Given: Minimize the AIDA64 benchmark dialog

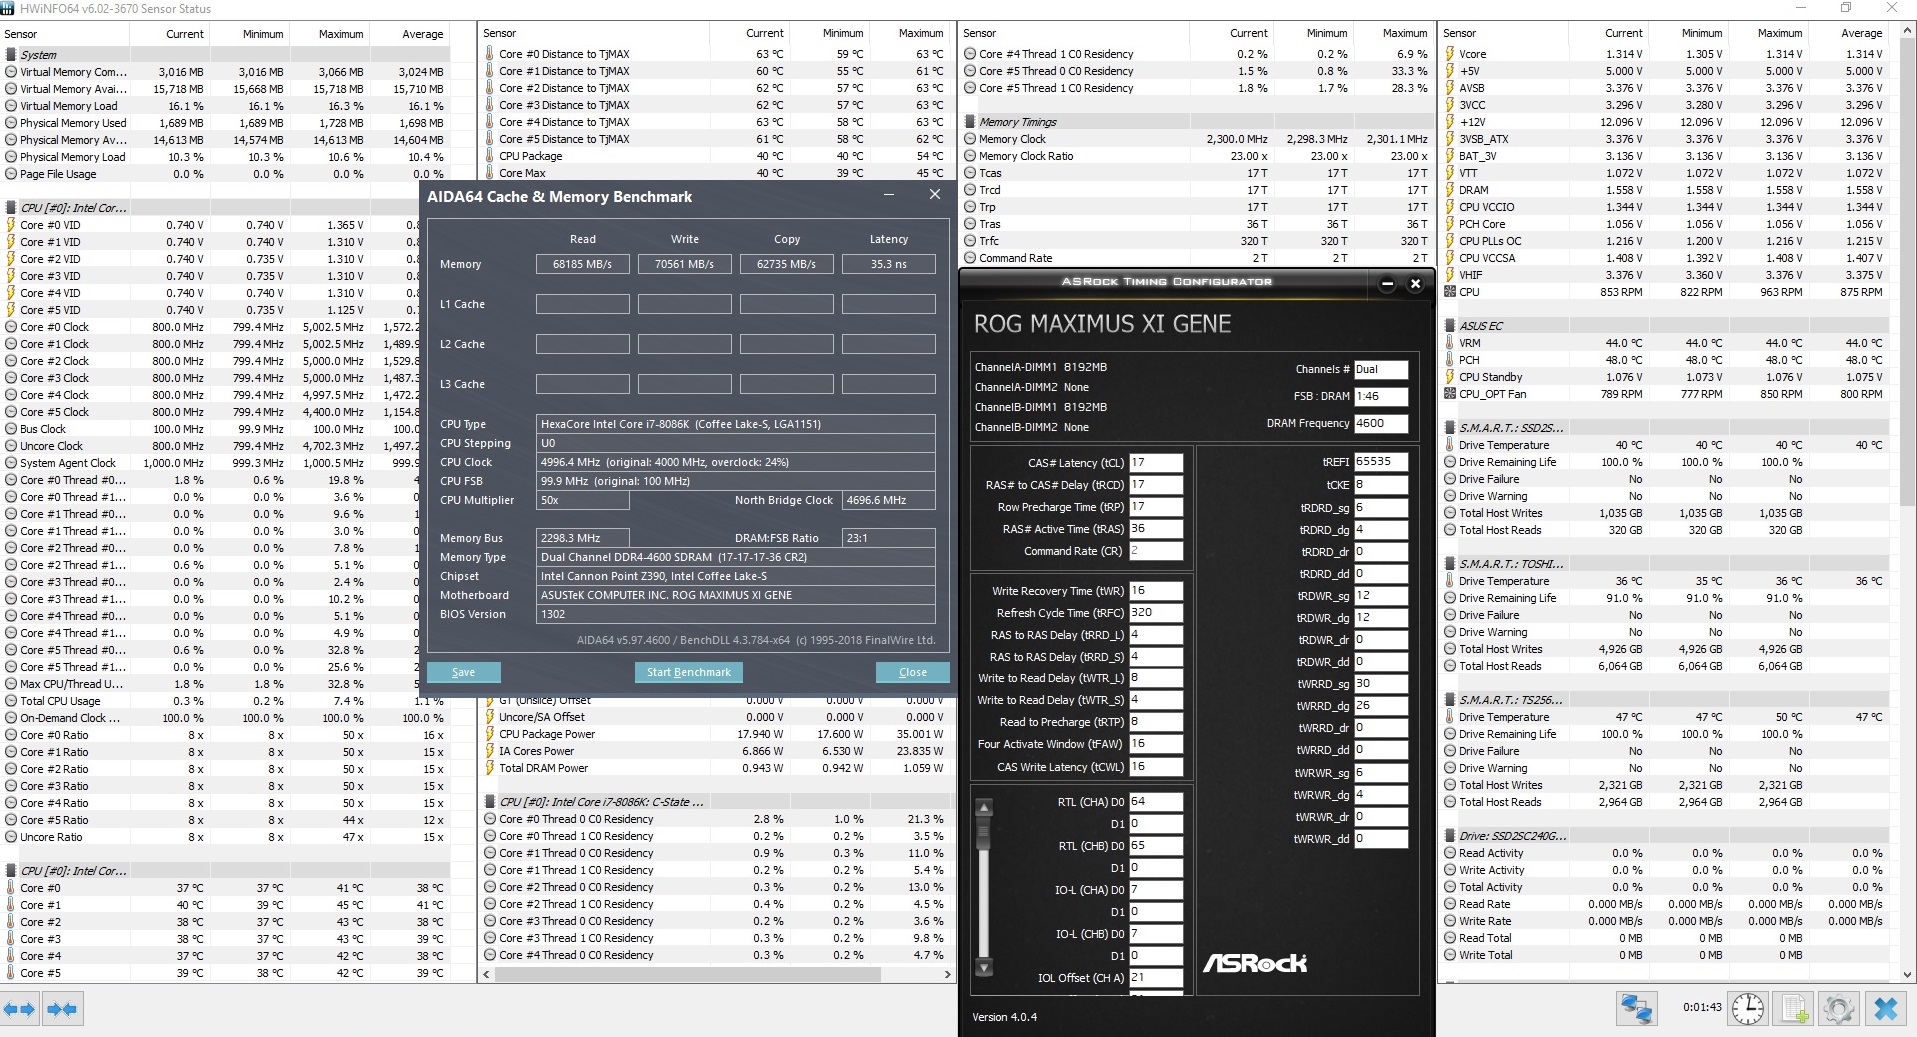Looking at the screenshot, I should coord(889,195).
